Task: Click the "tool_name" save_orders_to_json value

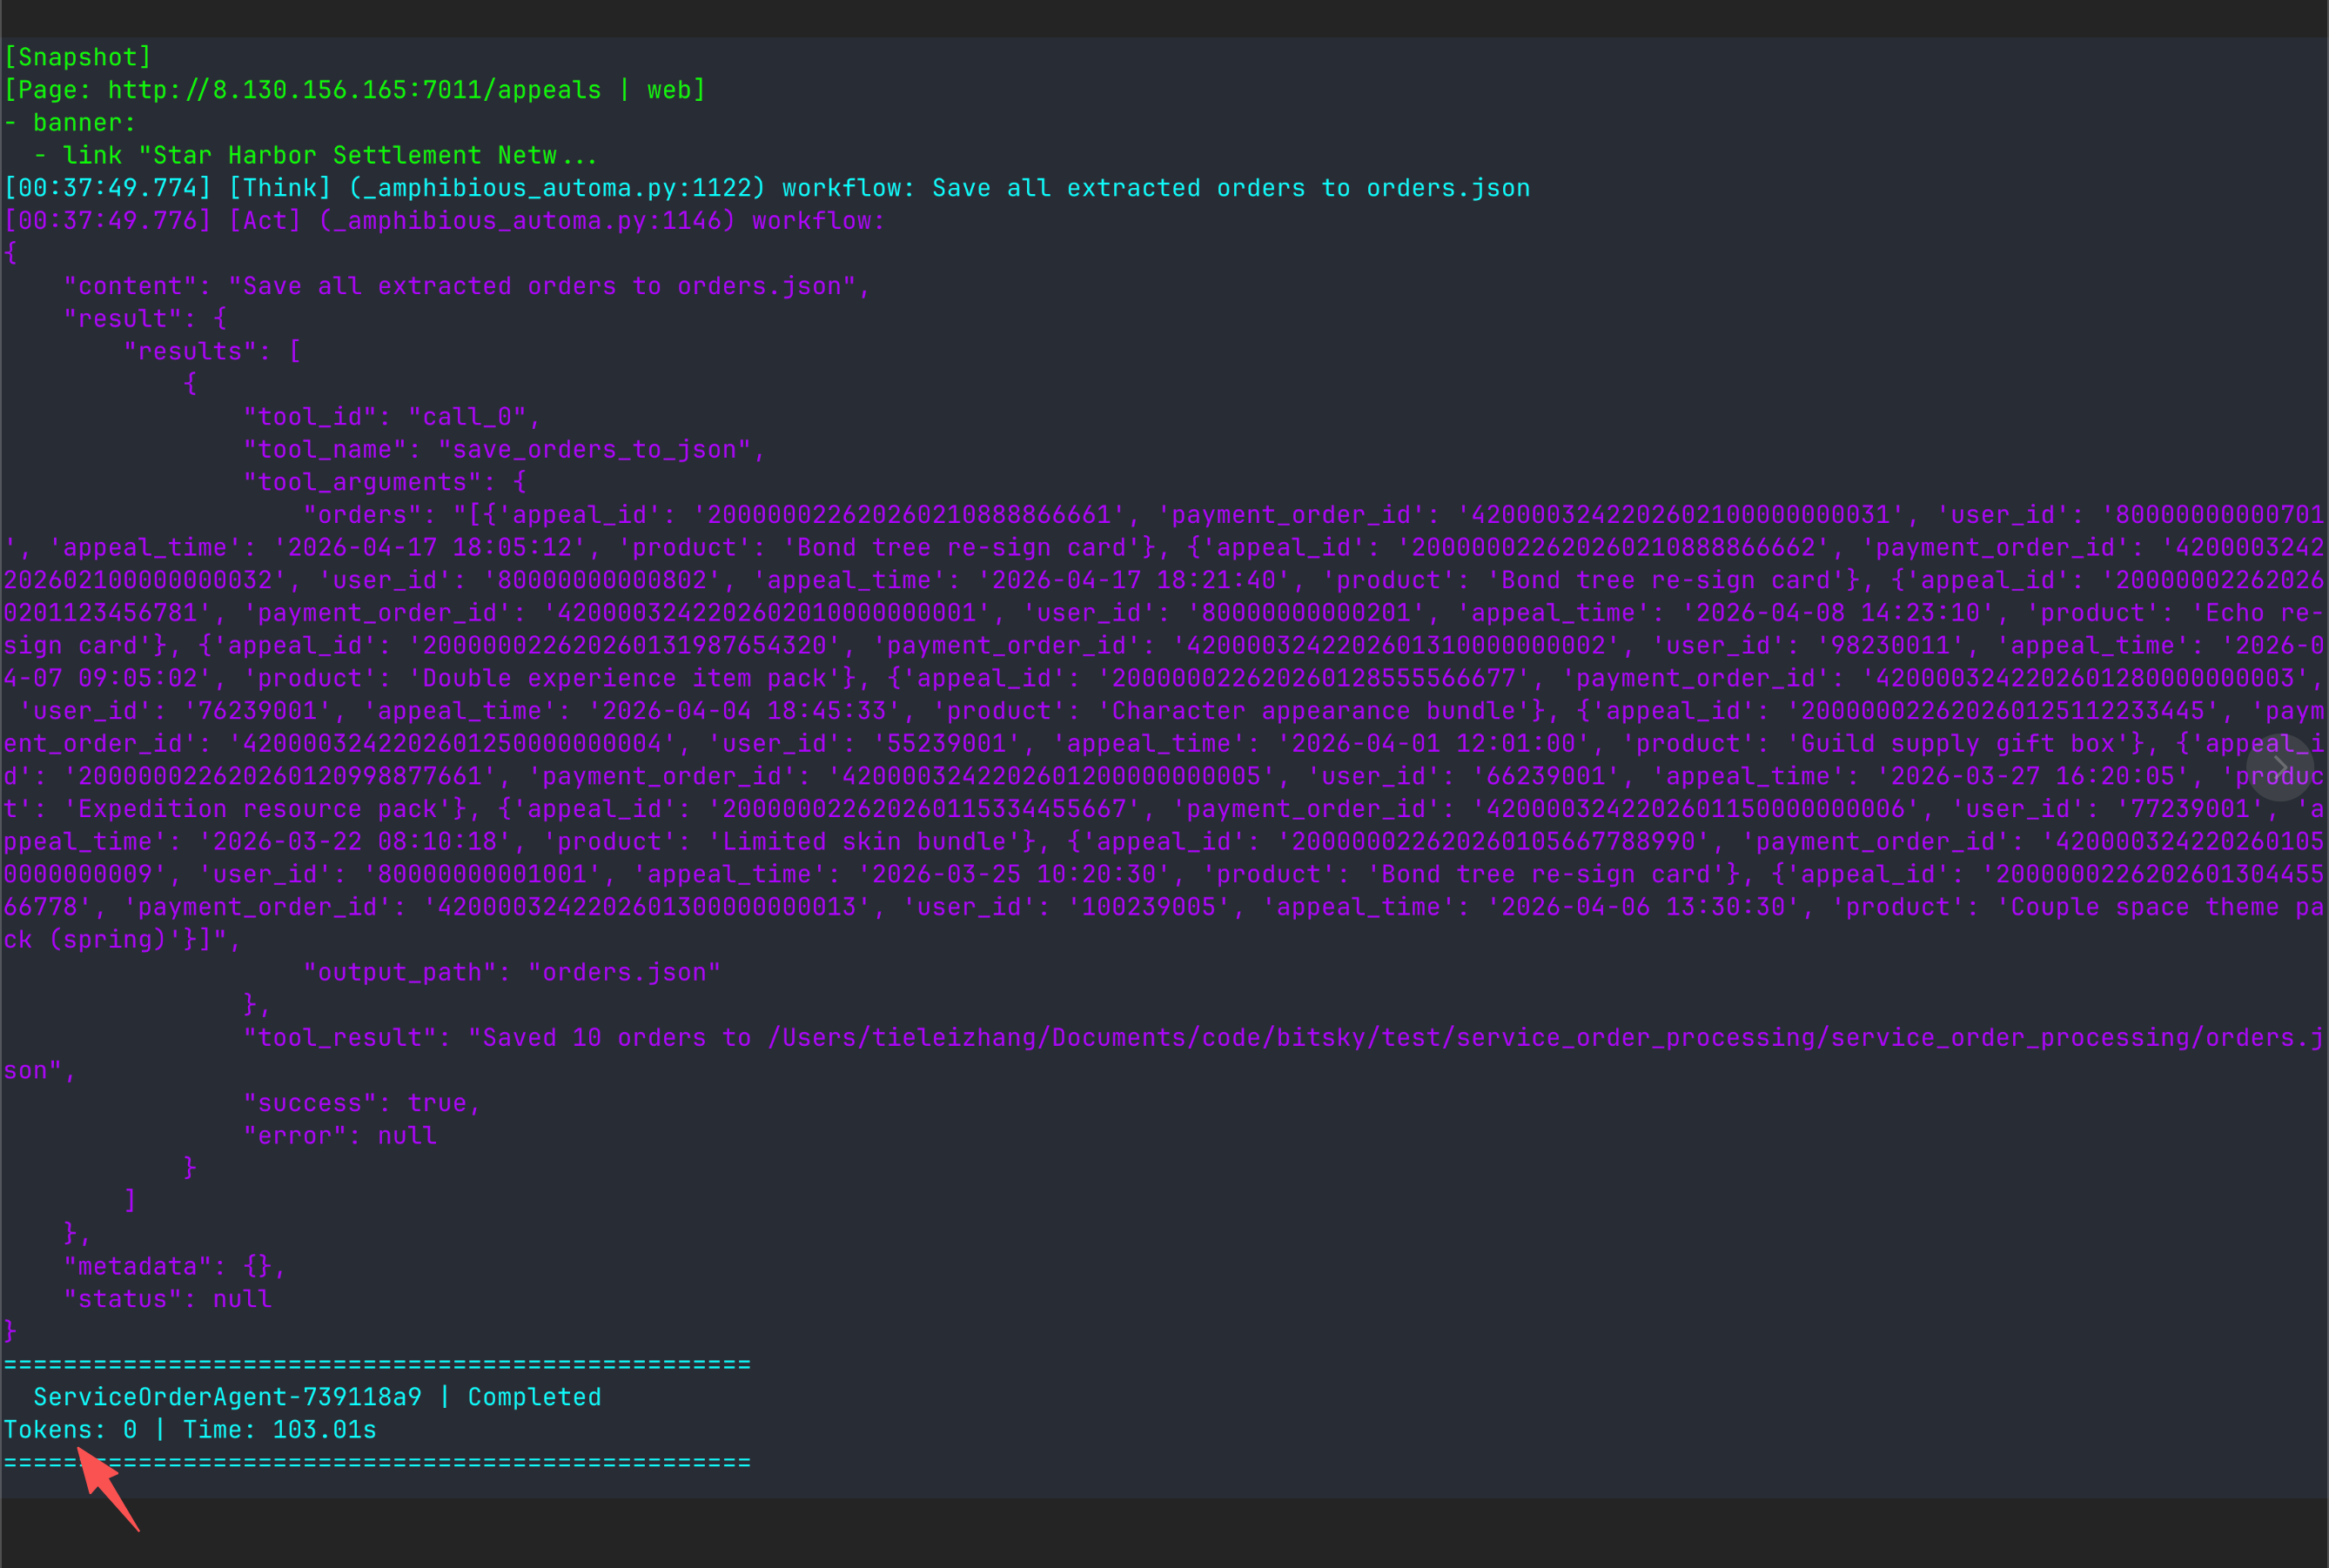Action: [594, 450]
